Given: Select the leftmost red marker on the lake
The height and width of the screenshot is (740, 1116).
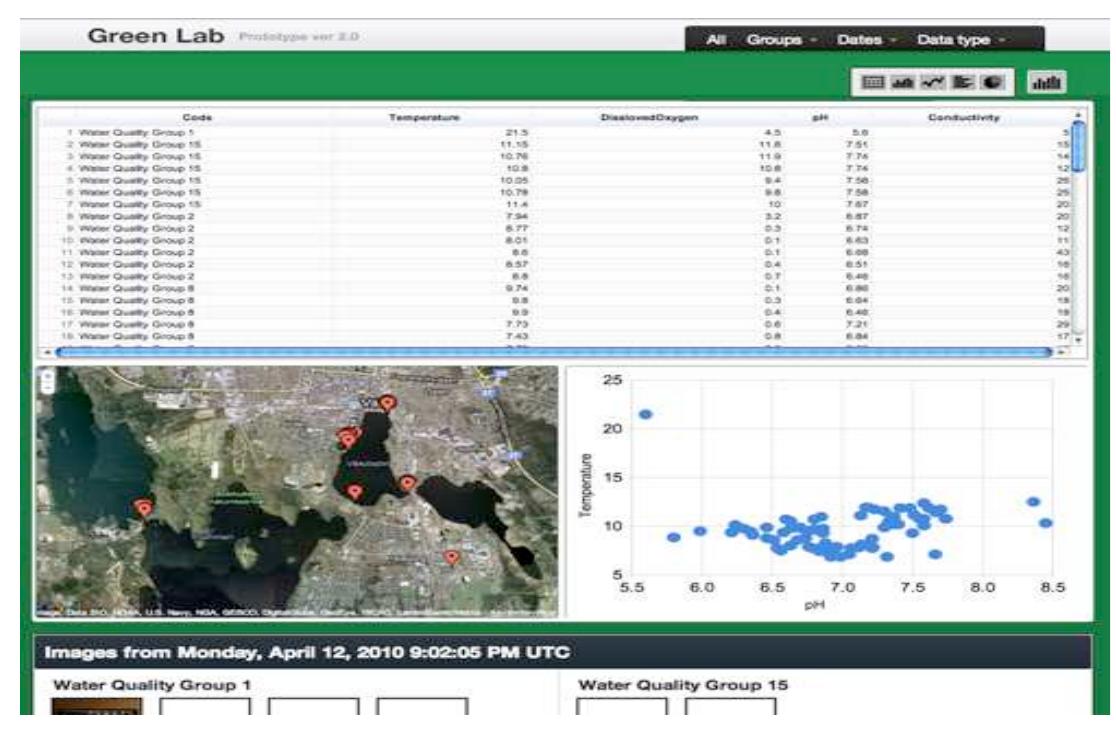Looking at the screenshot, I should (x=146, y=507).
